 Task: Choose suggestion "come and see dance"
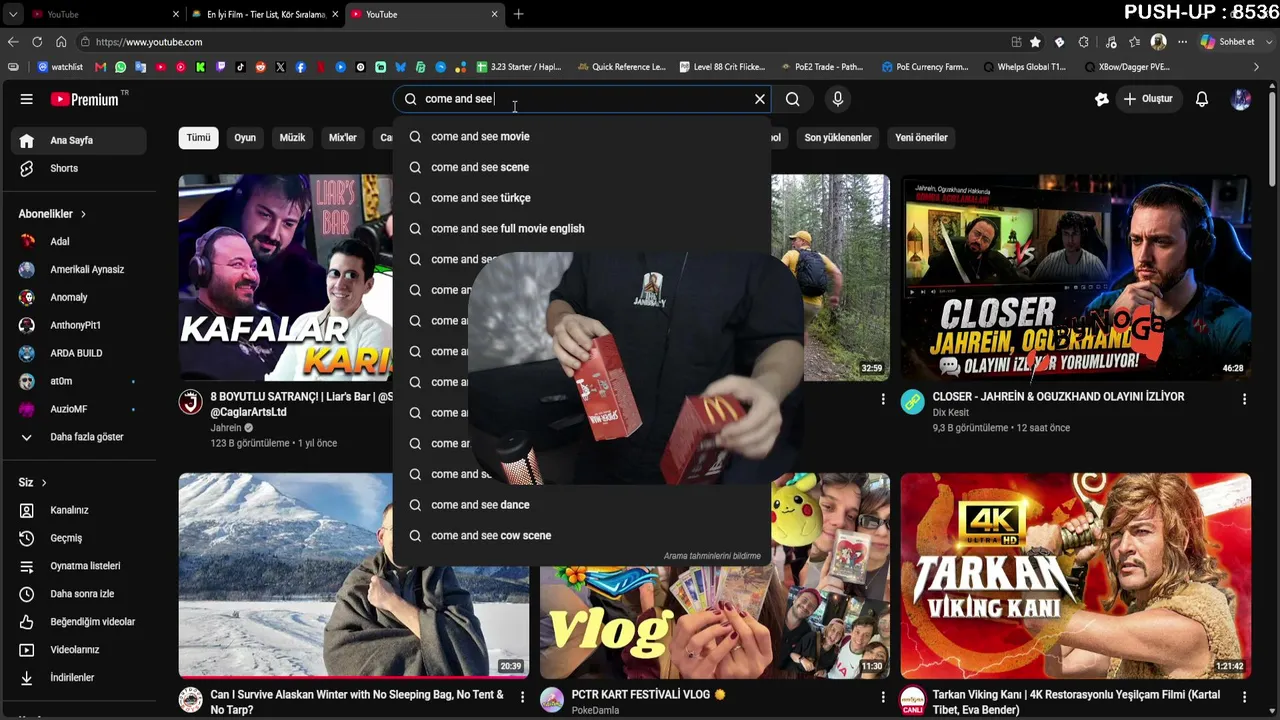point(582,505)
